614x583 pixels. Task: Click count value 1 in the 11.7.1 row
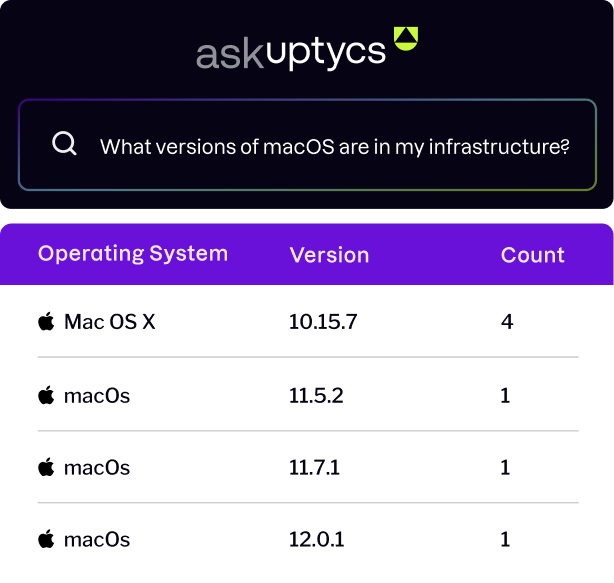click(x=505, y=467)
